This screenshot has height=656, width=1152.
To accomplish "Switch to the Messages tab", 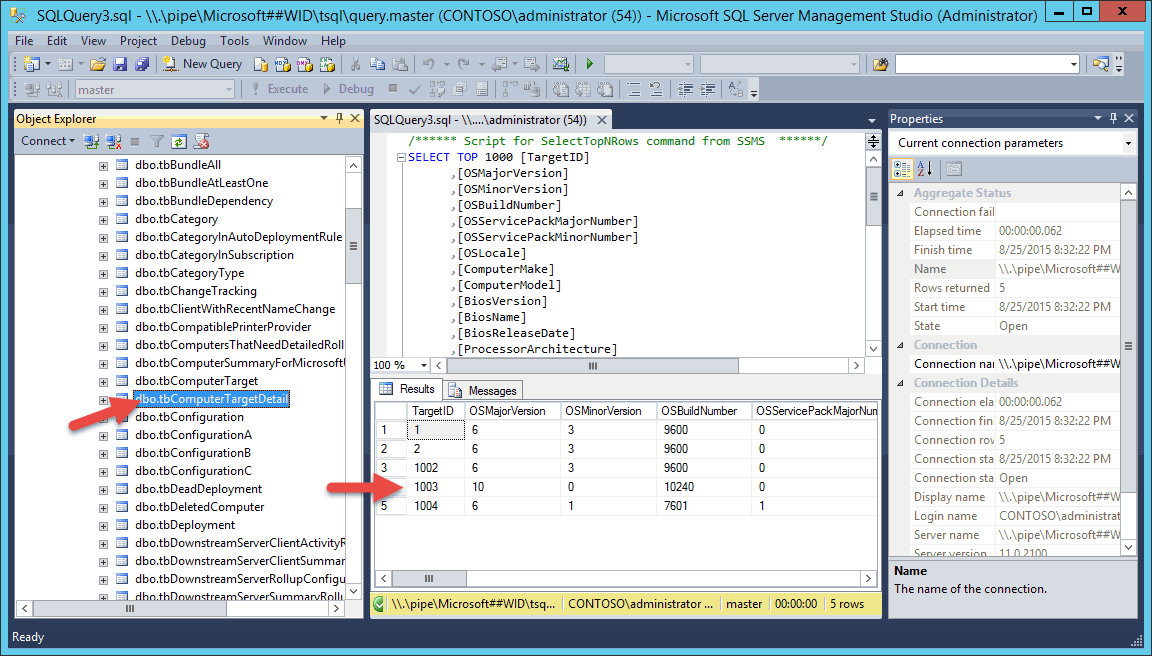I will pos(483,390).
